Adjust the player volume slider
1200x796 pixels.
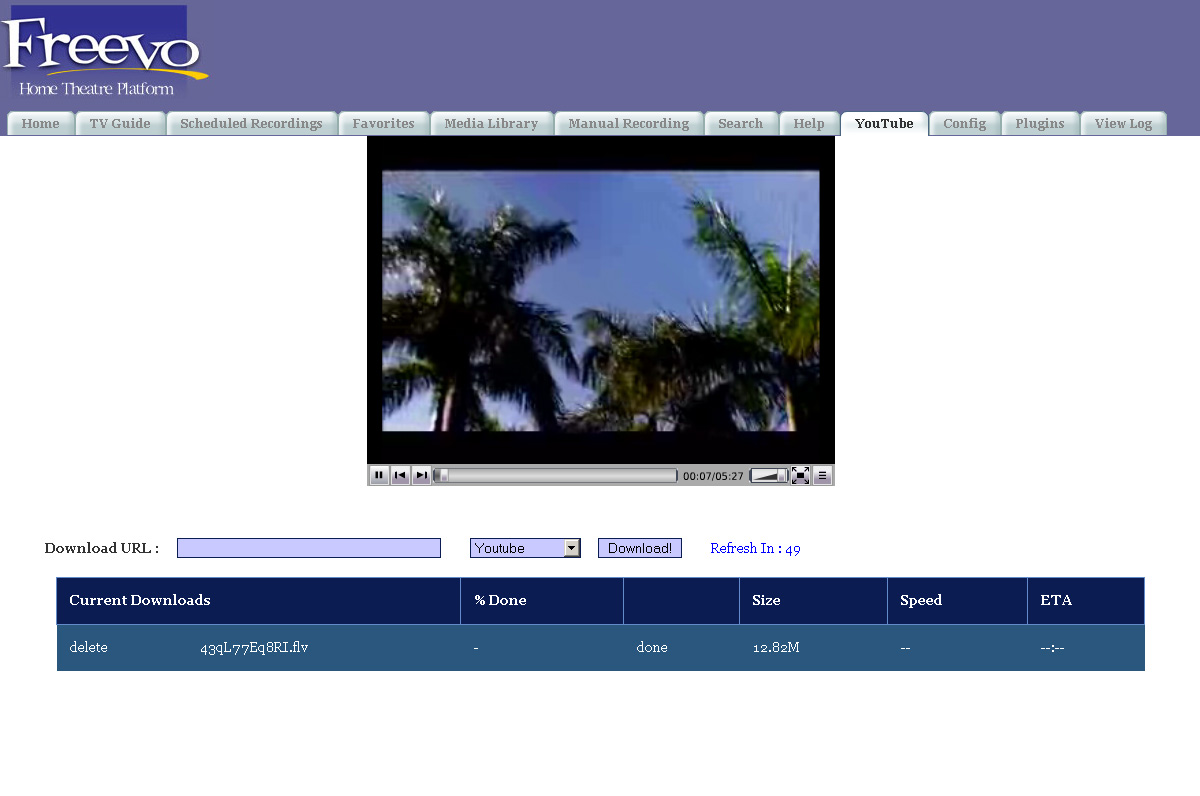coord(768,476)
